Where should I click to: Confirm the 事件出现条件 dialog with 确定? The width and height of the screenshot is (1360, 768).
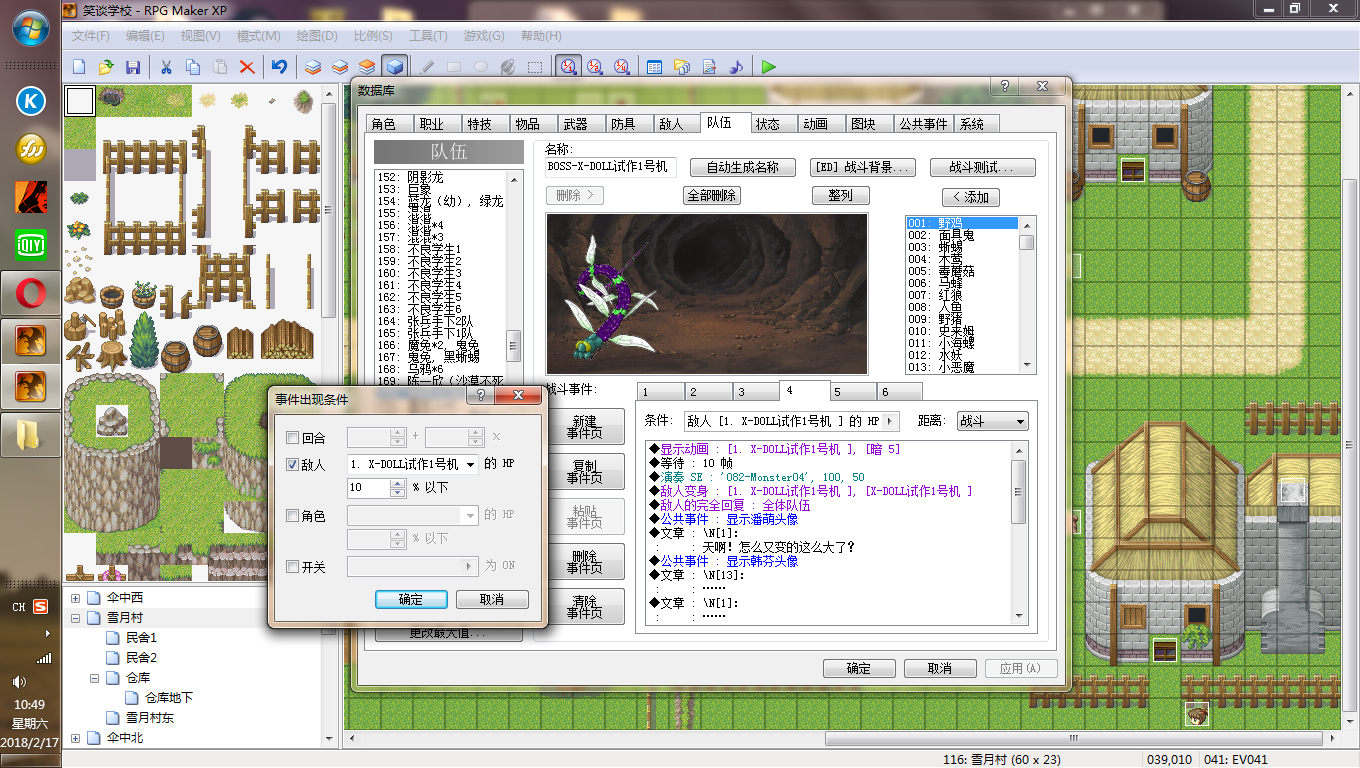coord(411,599)
